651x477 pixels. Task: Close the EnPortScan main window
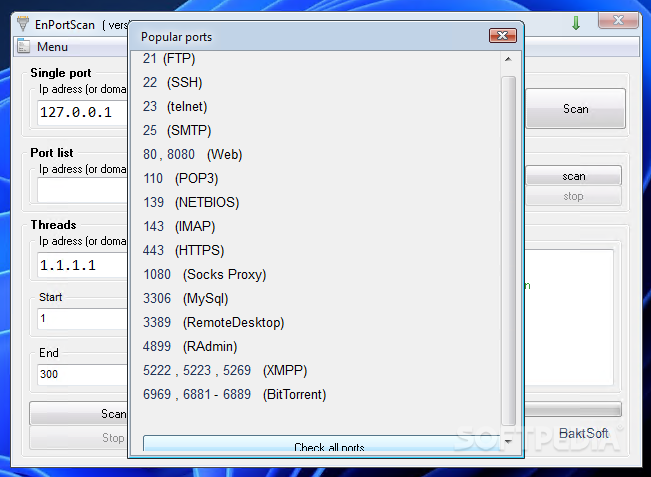tap(618, 20)
